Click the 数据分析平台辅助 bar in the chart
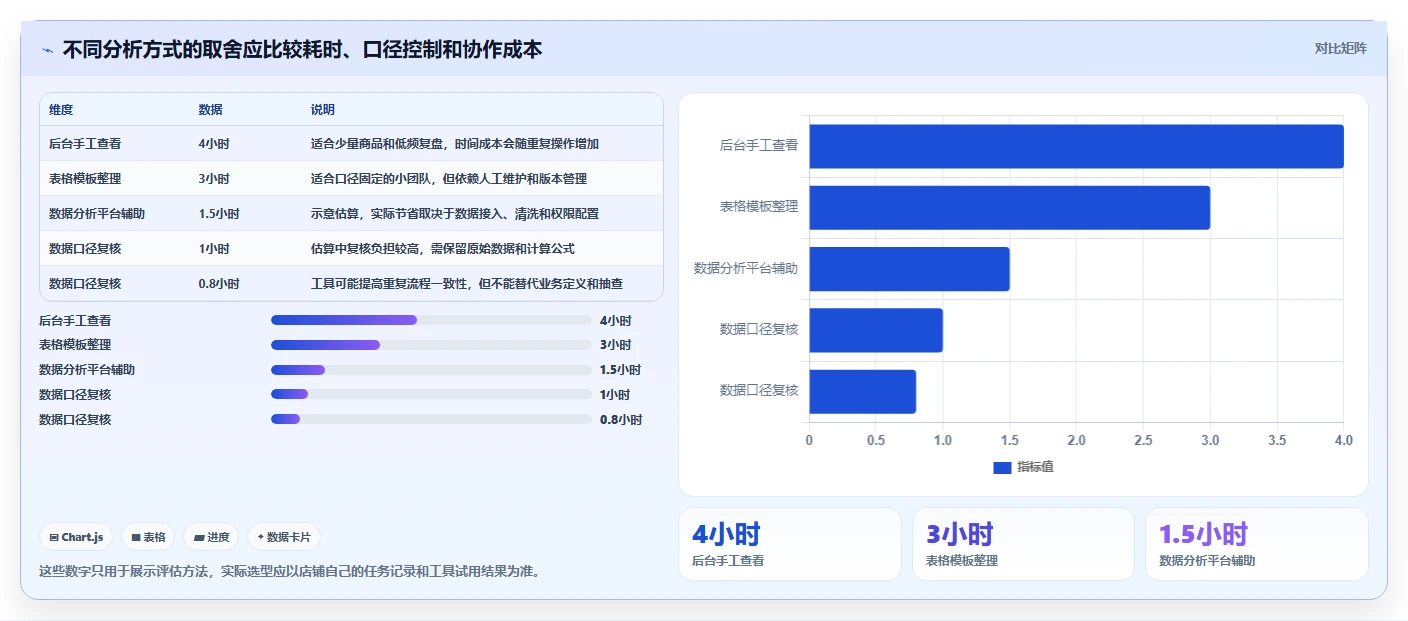 (909, 269)
